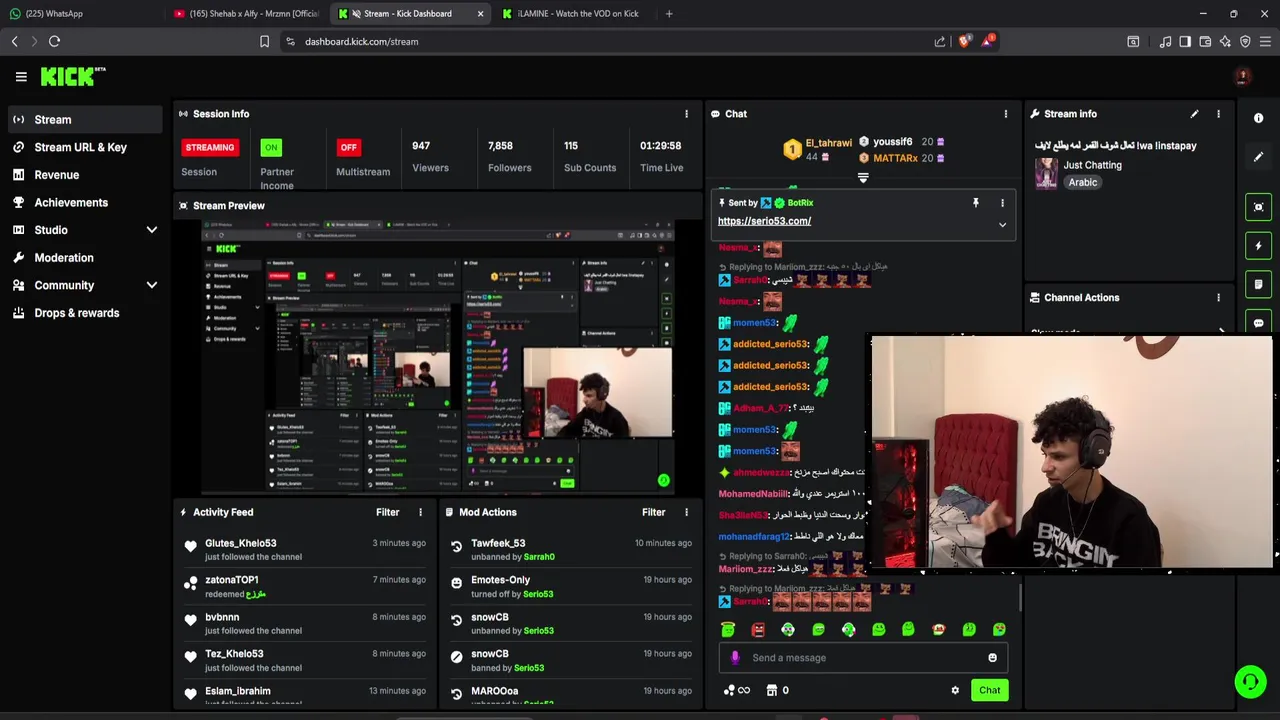Screen dimensions: 1280x720
Task: Switch to the WhatsApp browser tab
Action: (x=82, y=13)
